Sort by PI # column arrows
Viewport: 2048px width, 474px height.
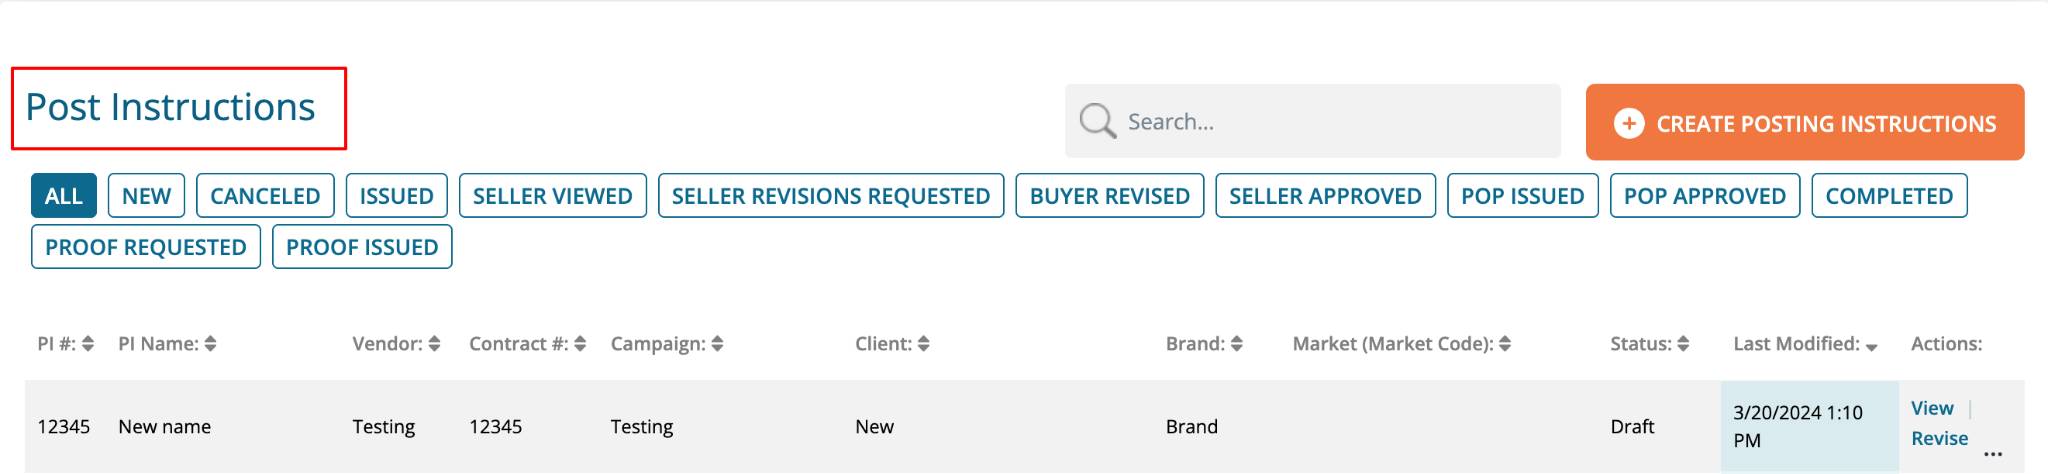(x=88, y=344)
